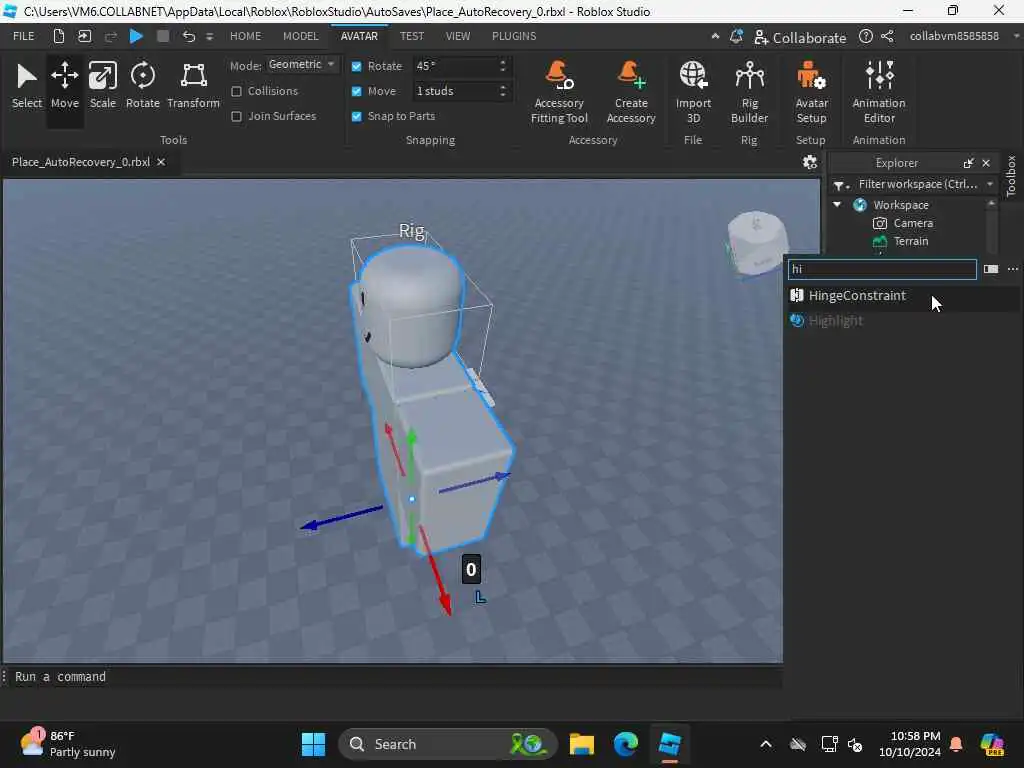Activate the Move tool
The height and width of the screenshot is (768, 1024).
[65, 86]
